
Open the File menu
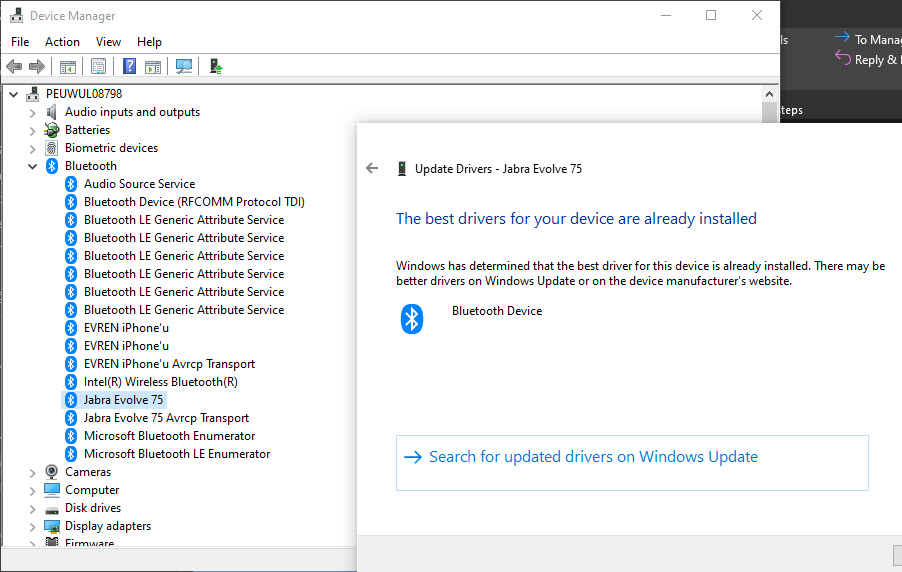(20, 41)
